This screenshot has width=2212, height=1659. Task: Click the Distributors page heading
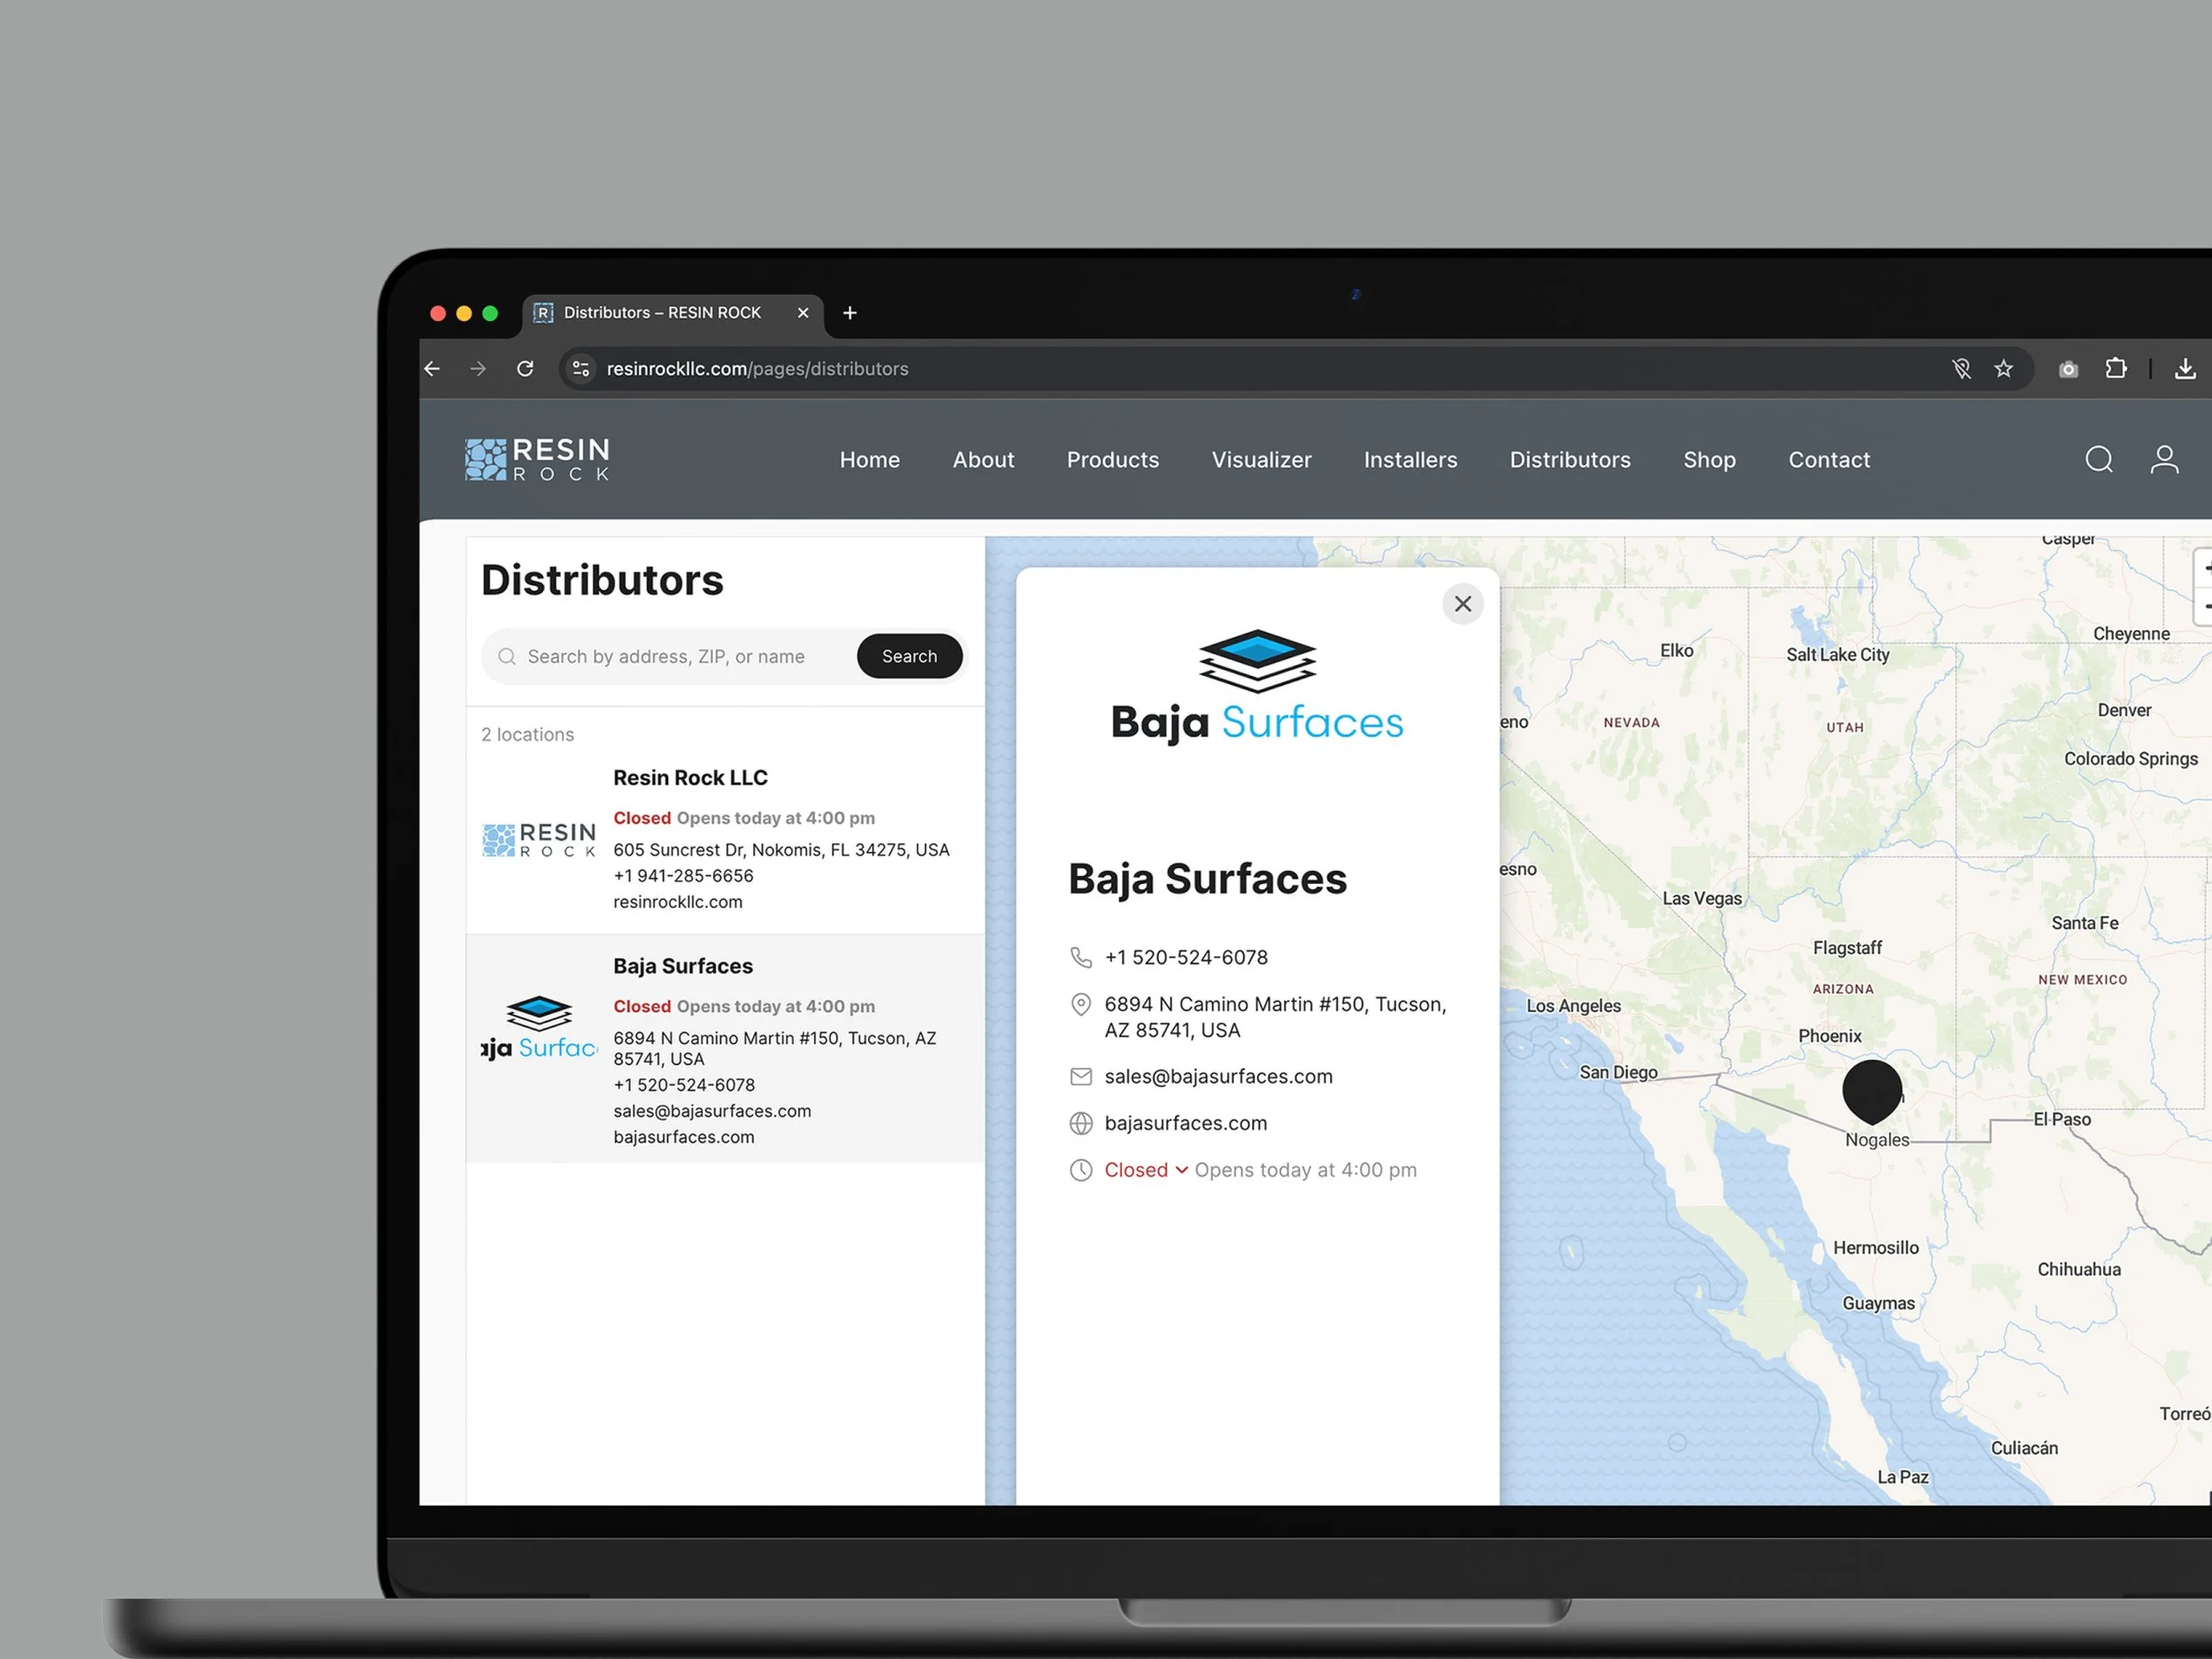602,581
